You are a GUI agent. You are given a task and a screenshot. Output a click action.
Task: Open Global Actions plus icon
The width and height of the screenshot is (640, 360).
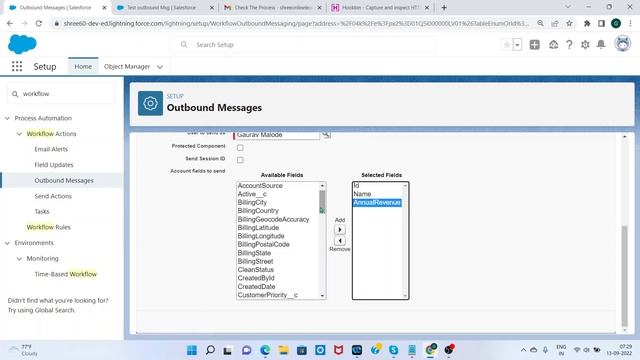(534, 44)
